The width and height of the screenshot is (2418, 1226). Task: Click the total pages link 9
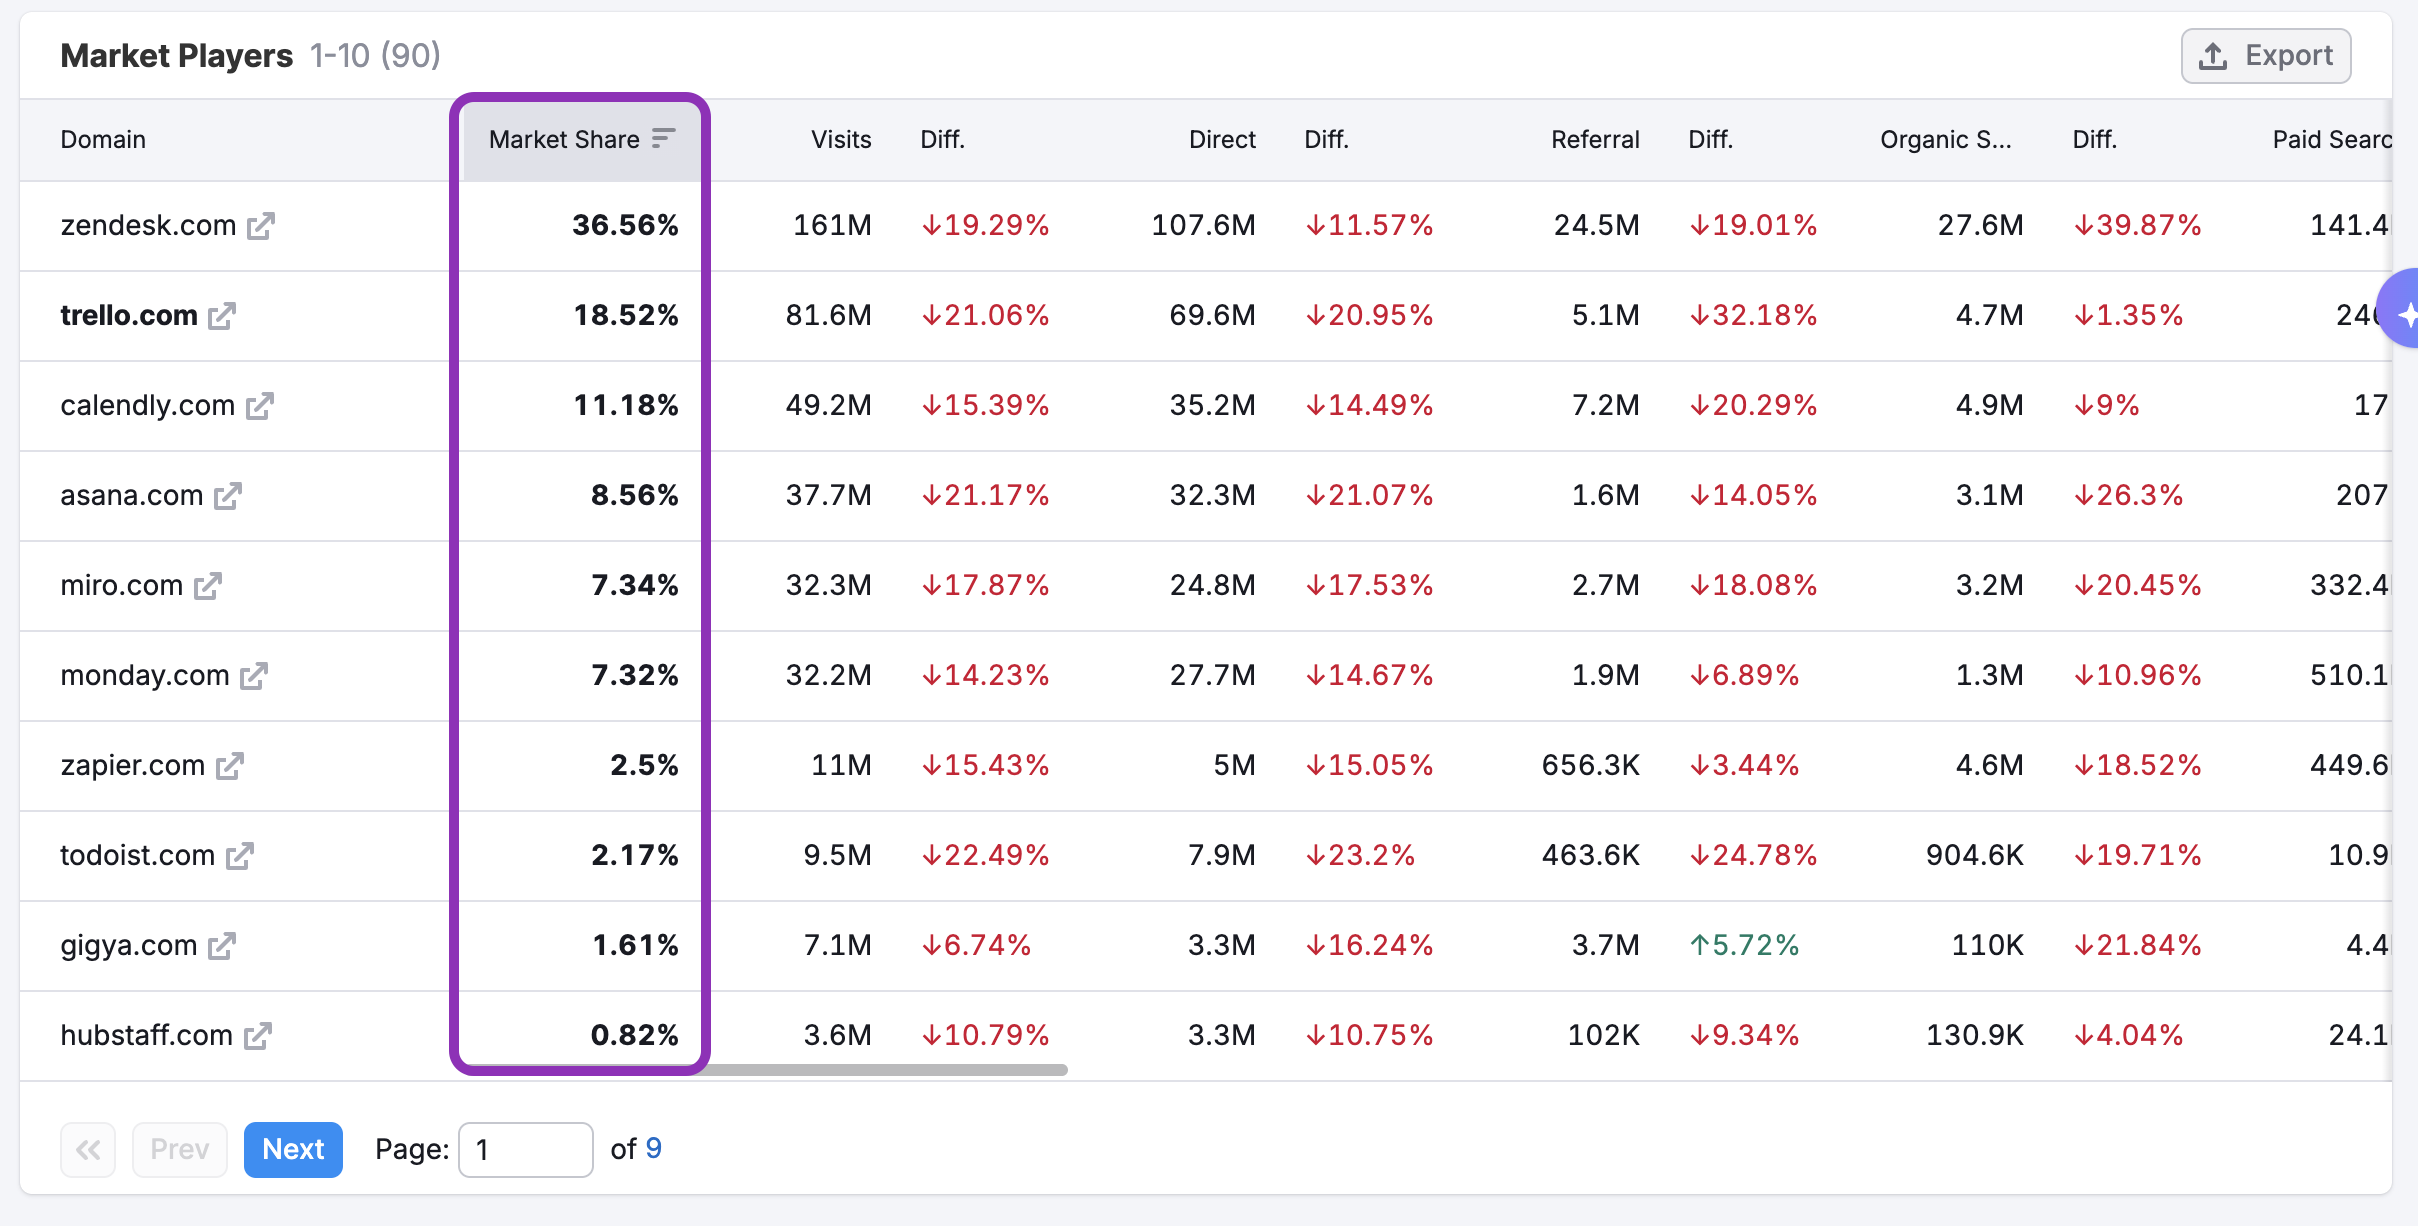[653, 1148]
